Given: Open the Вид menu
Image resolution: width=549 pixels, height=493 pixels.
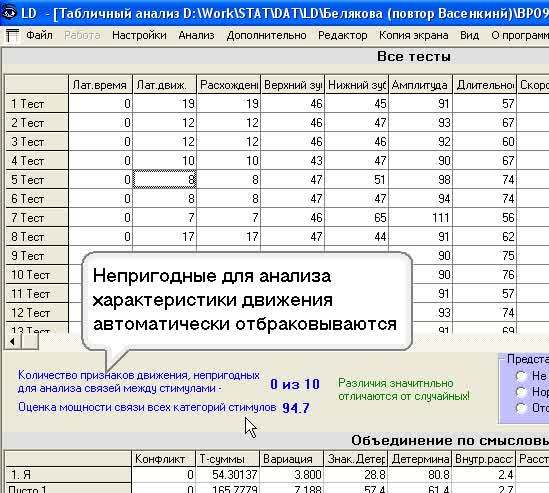Looking at the screenshot, I should pyautogui.click(x=470, y=35).
